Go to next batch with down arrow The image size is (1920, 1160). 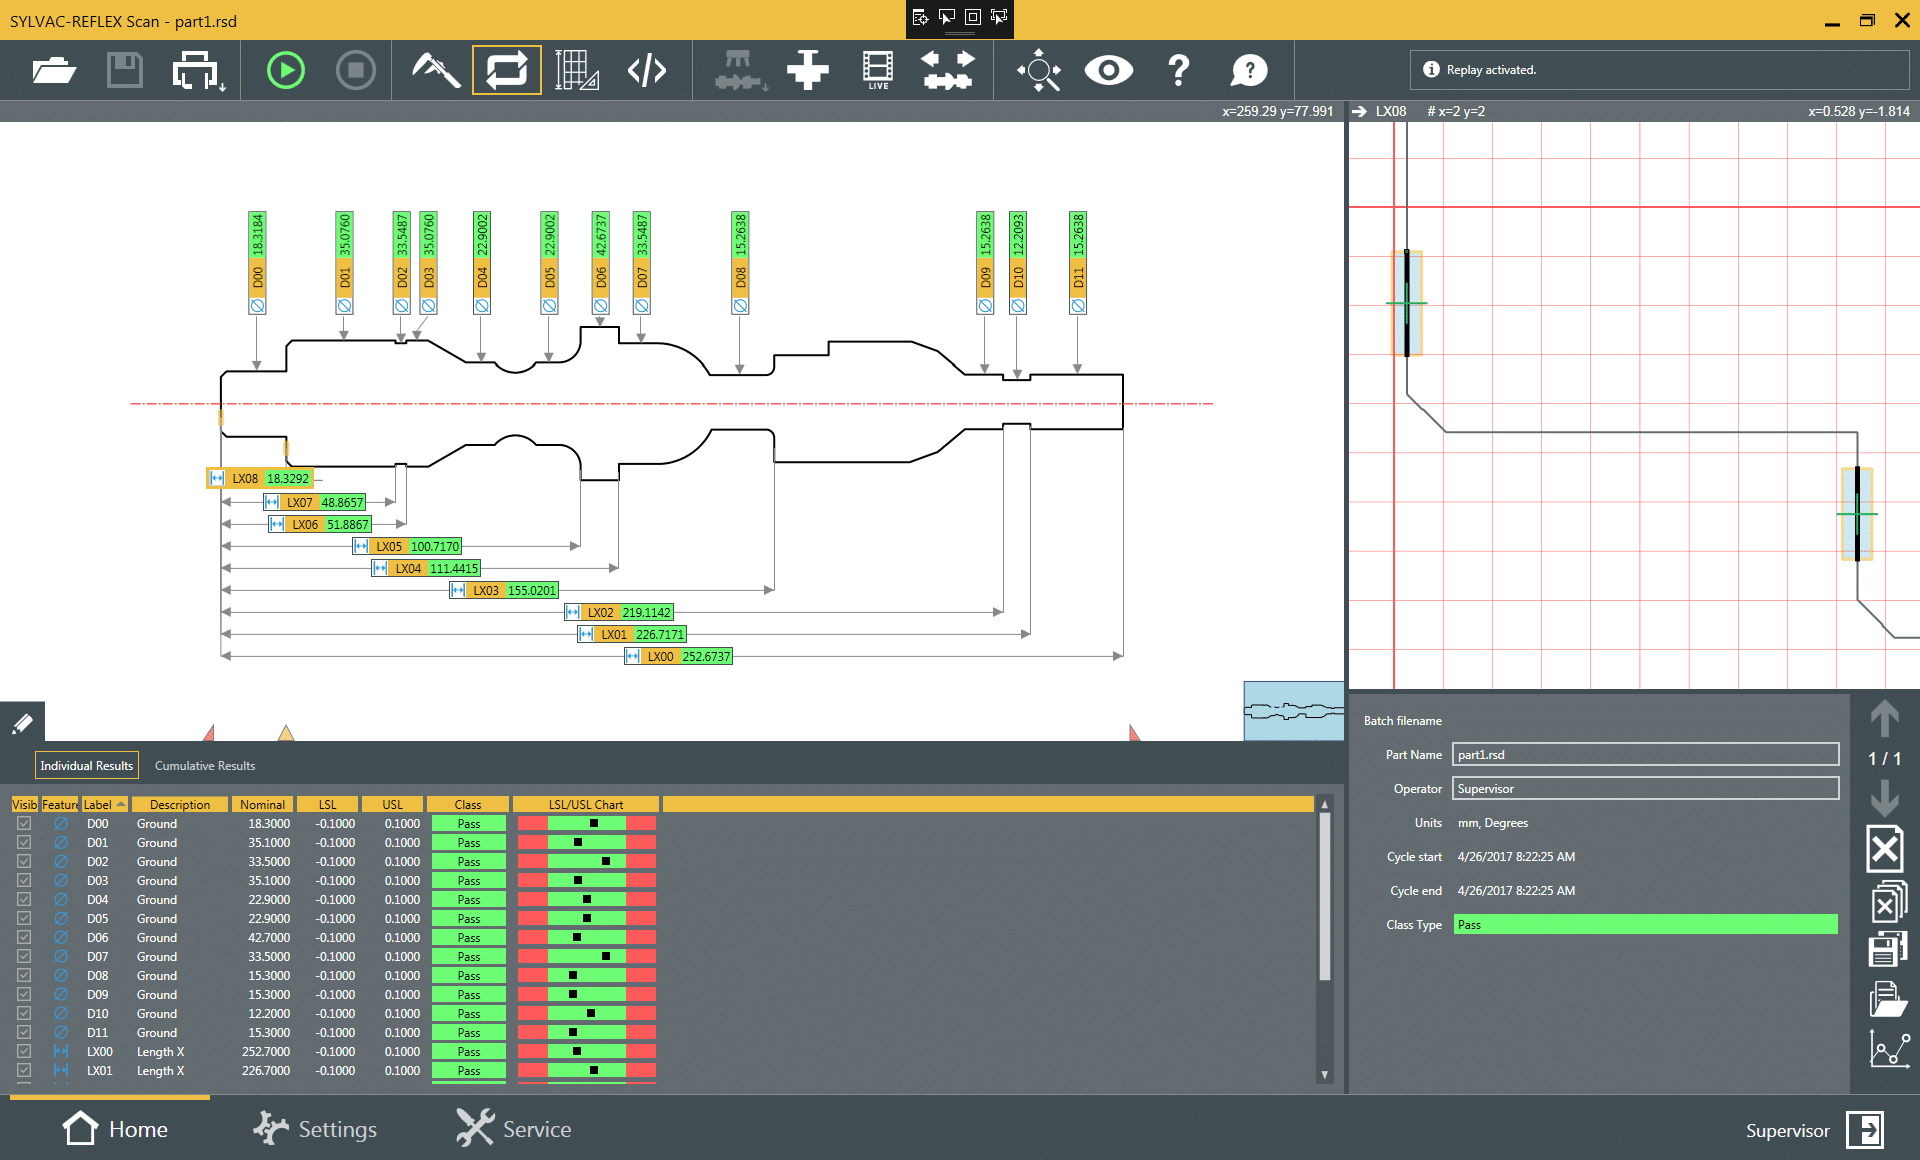pyautogui.click(x=1885, y=797)
